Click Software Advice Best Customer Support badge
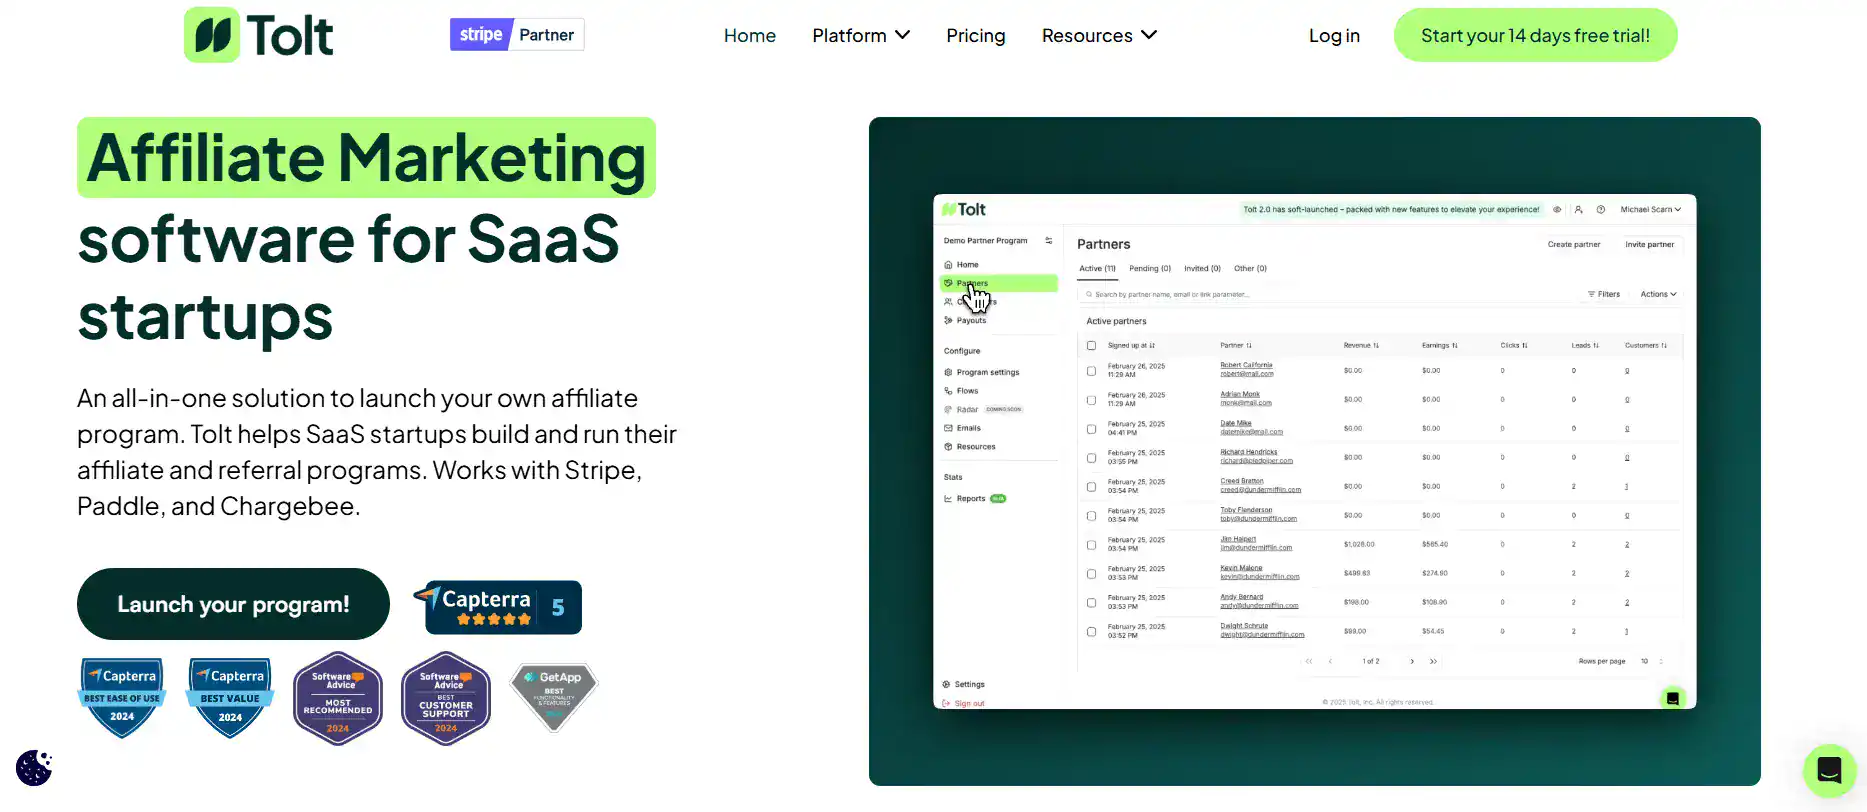The image size is (1867, 812). (x=446, y=699)
